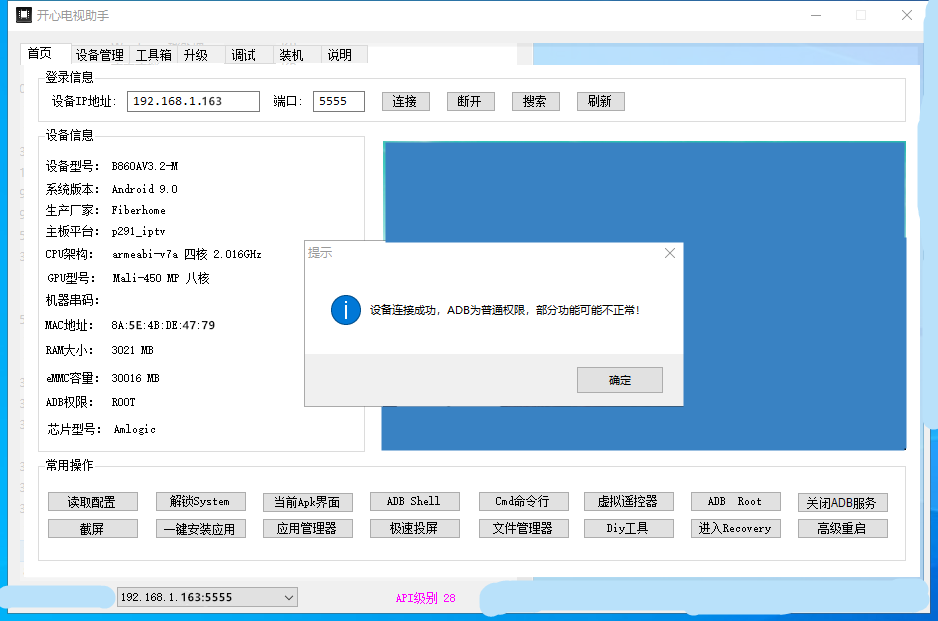938x621 pixels.
Task: Select the 调试 tab
Action: (x=243, y=55)
